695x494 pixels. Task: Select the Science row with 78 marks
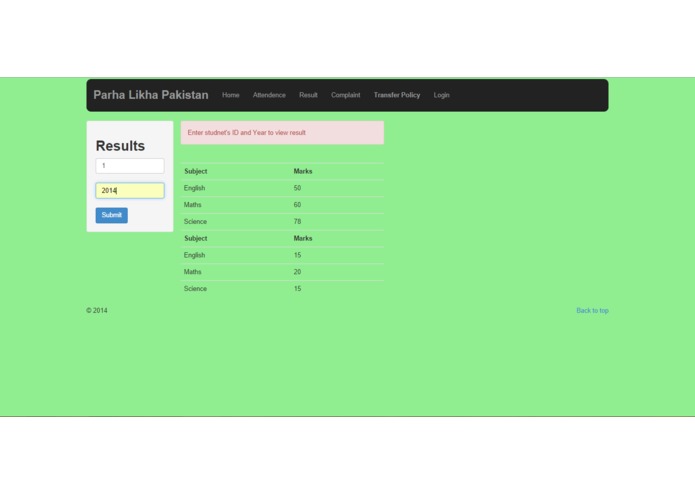[282, 222]
